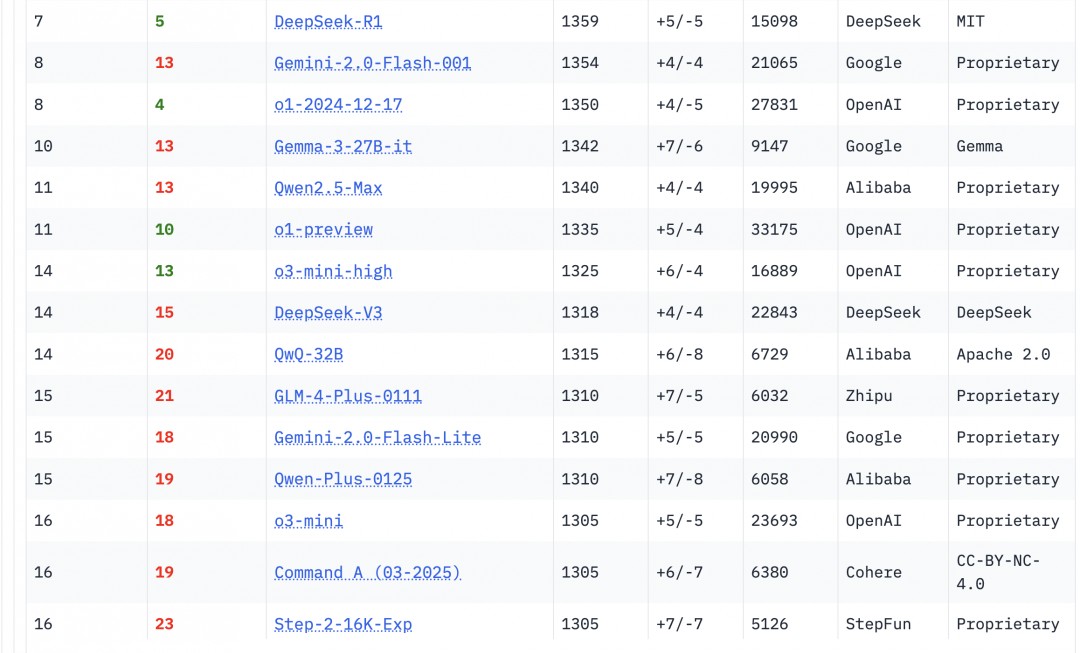
Task: Open the Command A (03-2025) link
Action: (x=367, y=573)
